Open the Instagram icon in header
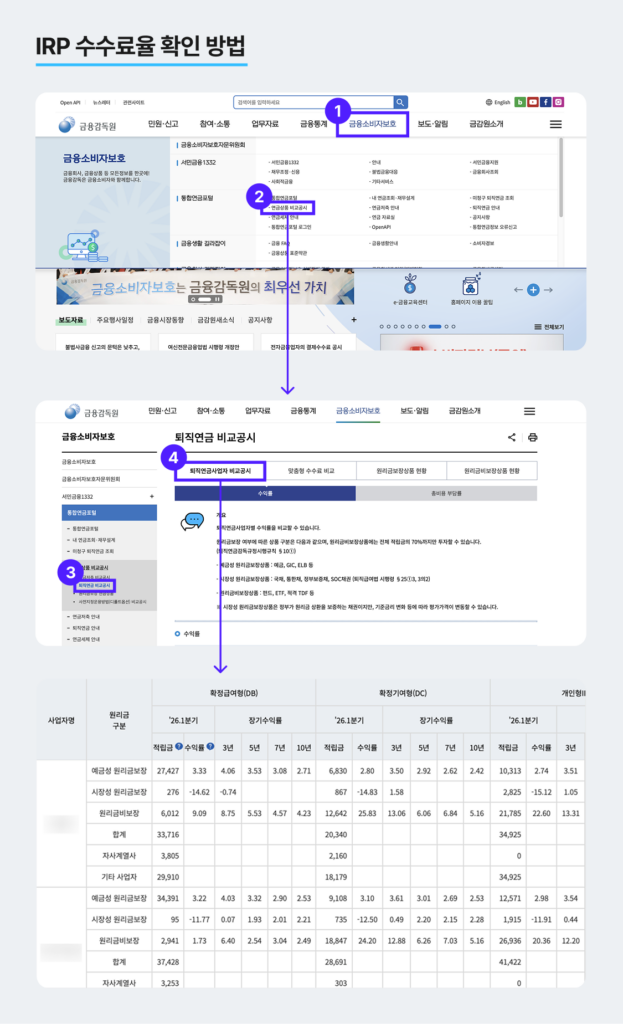 559,102
